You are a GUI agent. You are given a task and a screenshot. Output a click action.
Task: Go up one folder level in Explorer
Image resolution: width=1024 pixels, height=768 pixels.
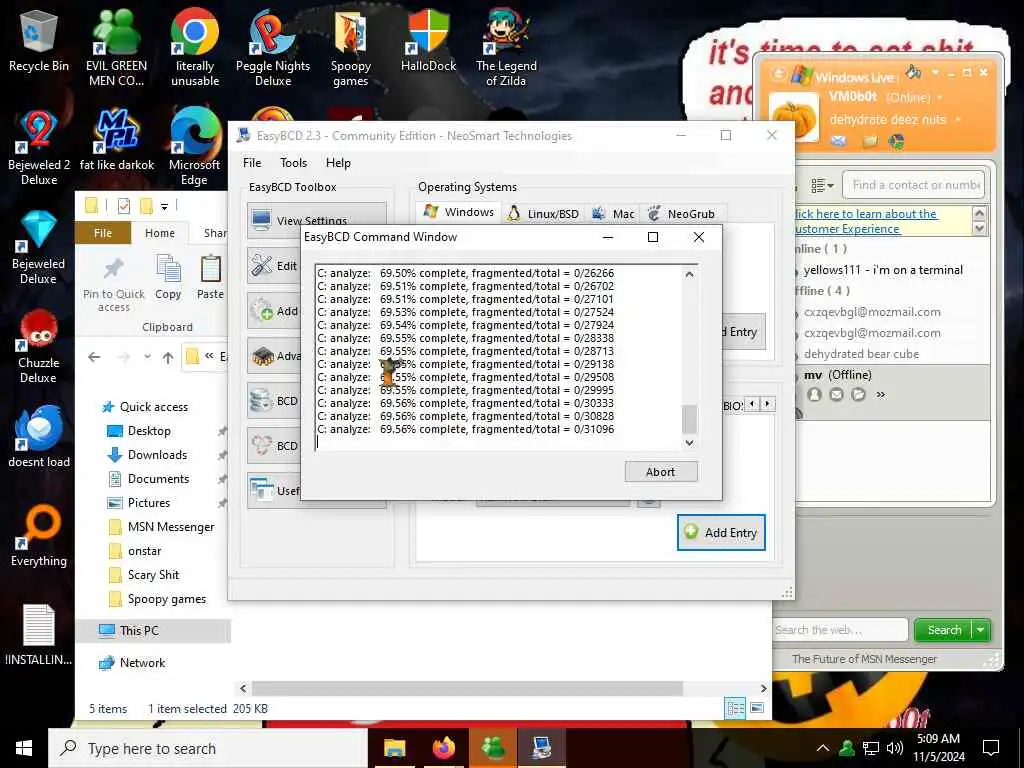click(168, 357)
